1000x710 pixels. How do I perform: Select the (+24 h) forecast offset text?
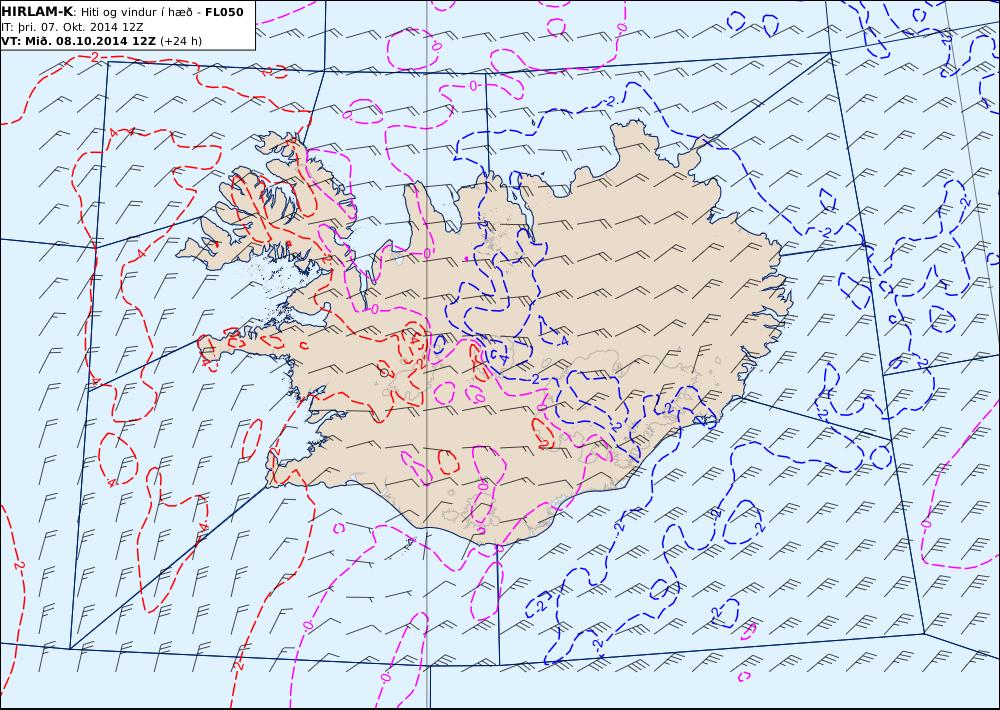tap(180, 41)
